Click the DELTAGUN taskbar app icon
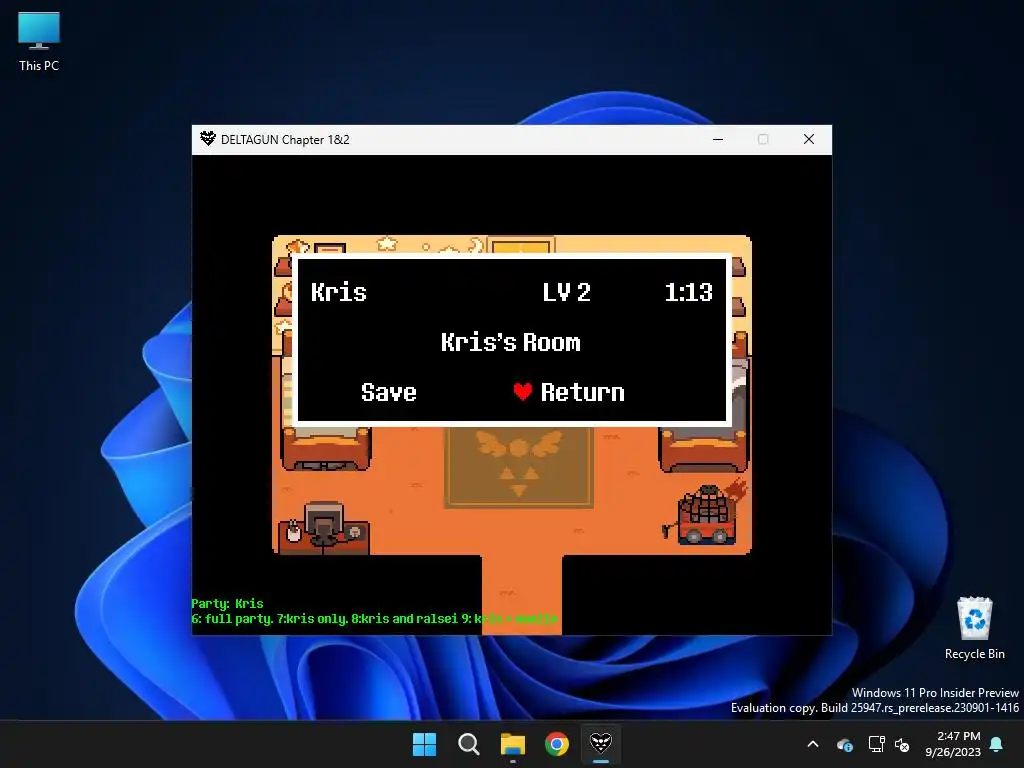 coord(600,744)
